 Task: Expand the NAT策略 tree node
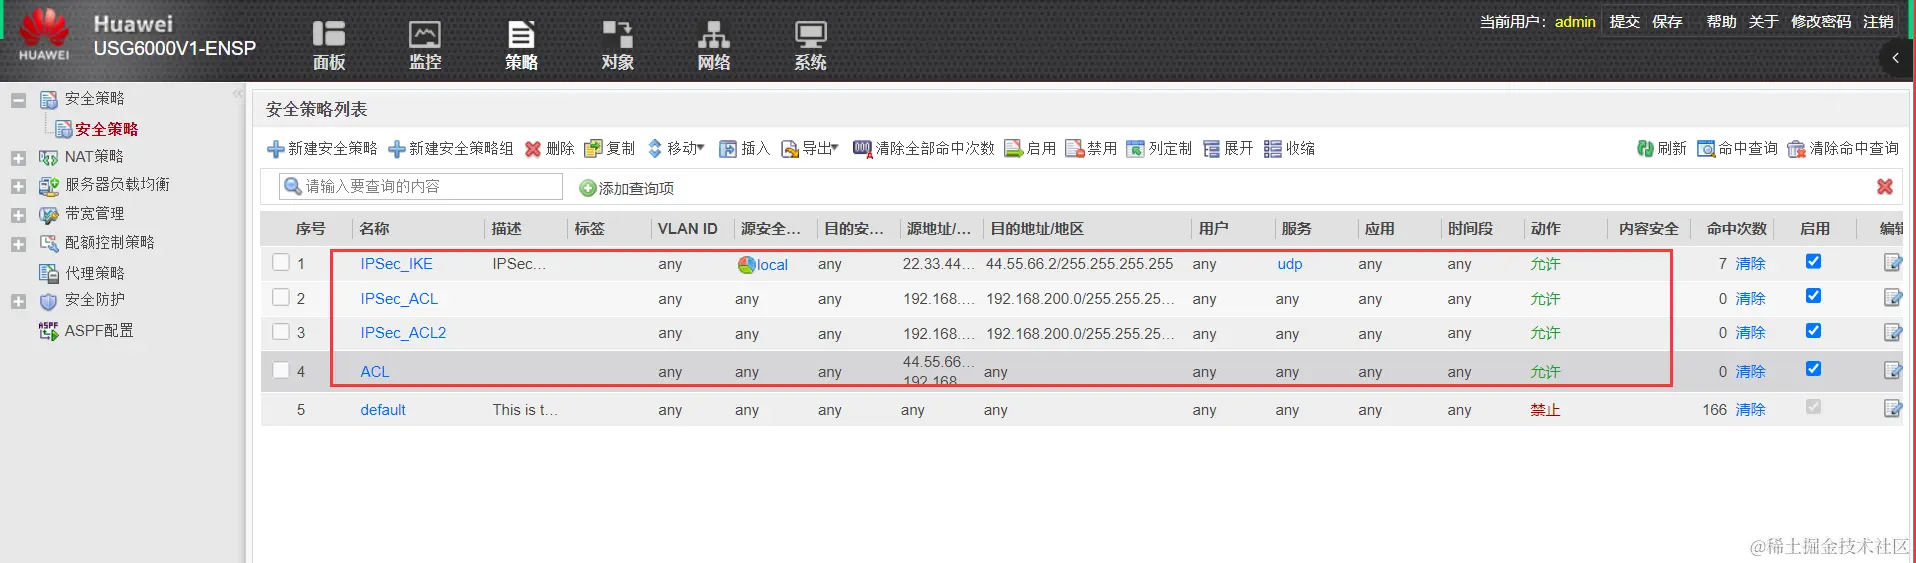click(x=18, y=158)
